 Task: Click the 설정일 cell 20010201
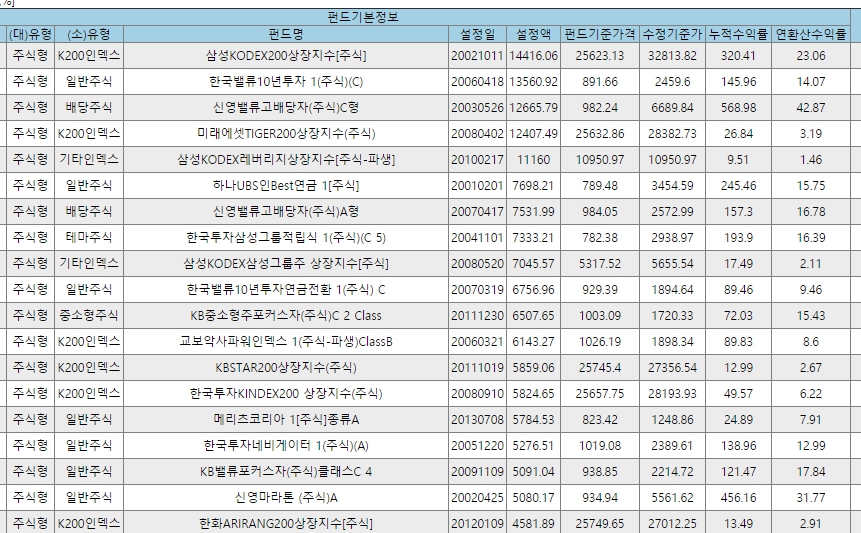477,186
